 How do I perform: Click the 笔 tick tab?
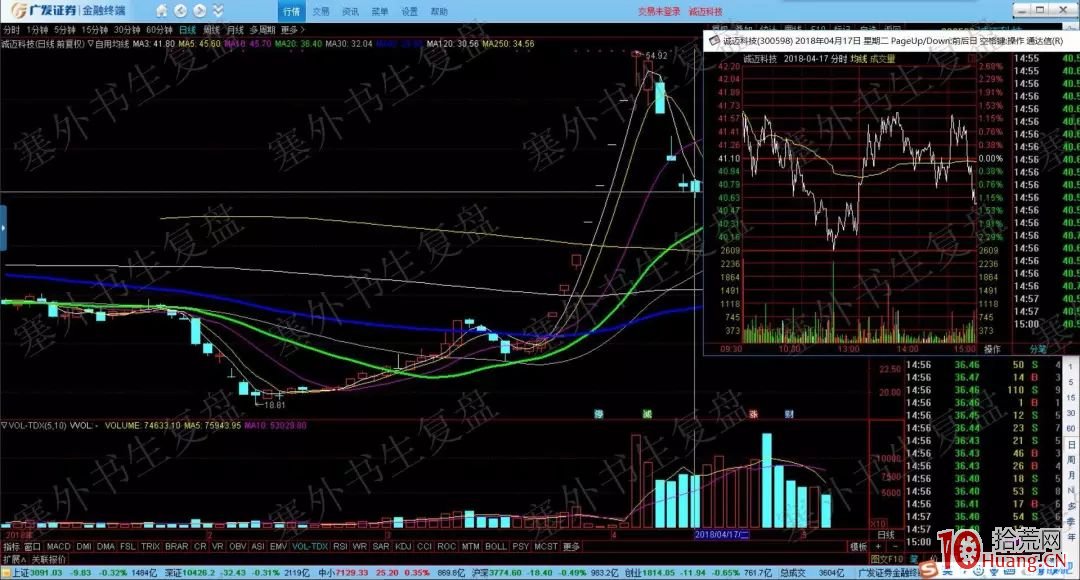tap(914, 559)
